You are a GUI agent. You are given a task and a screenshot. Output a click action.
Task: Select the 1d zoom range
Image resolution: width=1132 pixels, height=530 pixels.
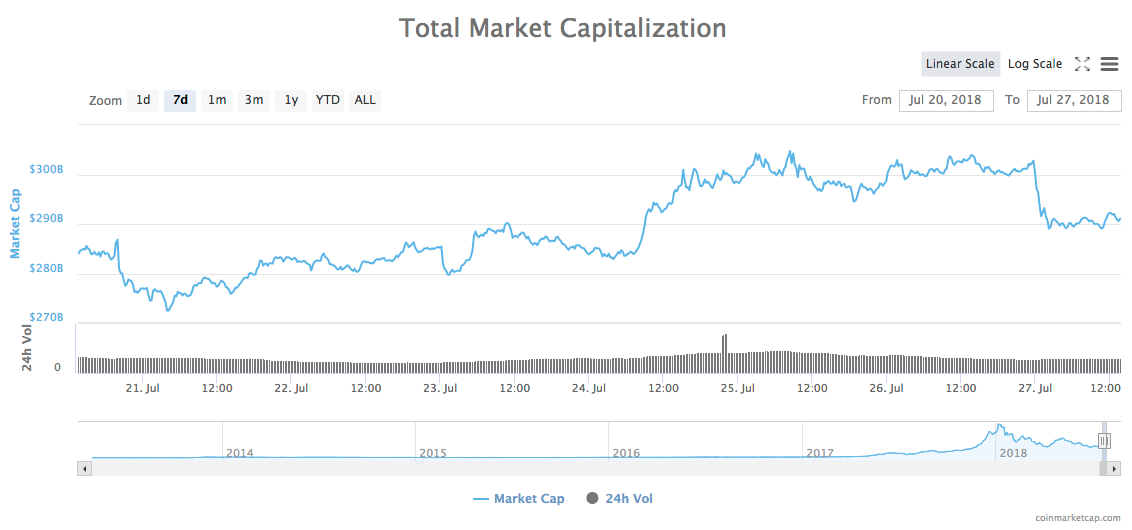point(143,100)
